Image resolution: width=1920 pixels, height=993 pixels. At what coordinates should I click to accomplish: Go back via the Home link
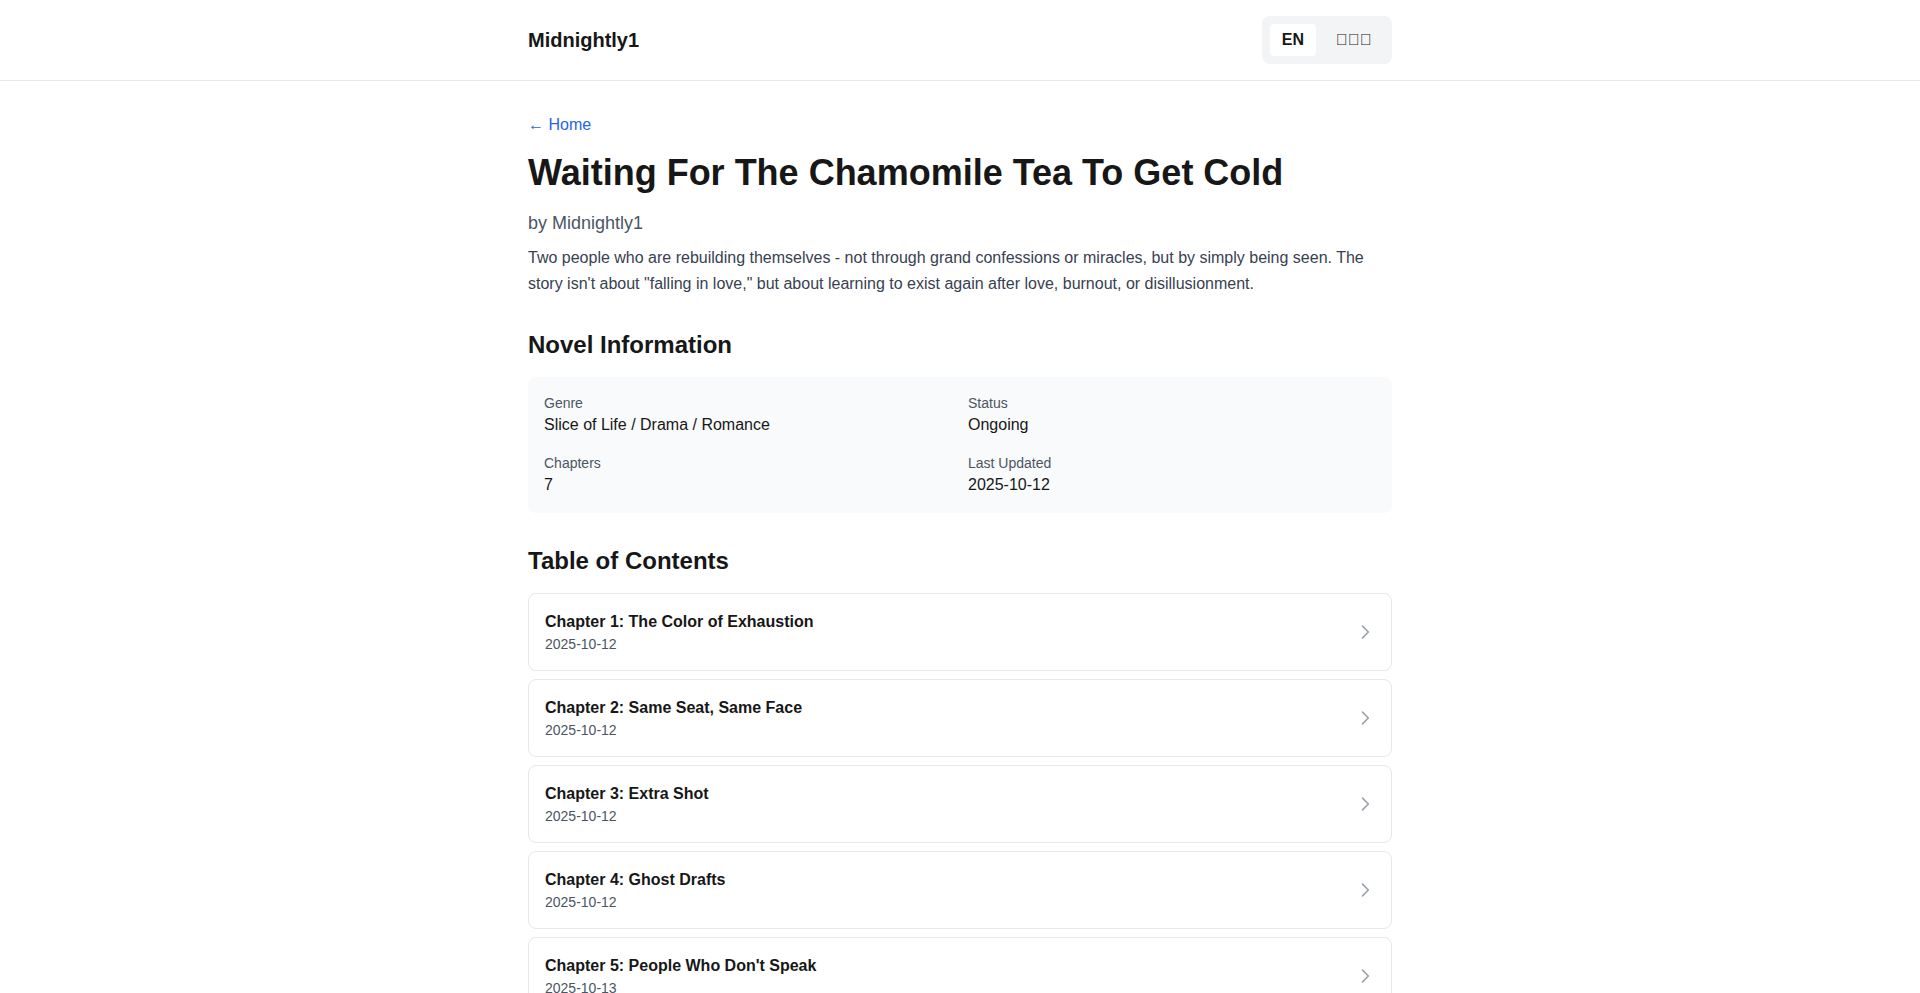pos(569,125)
